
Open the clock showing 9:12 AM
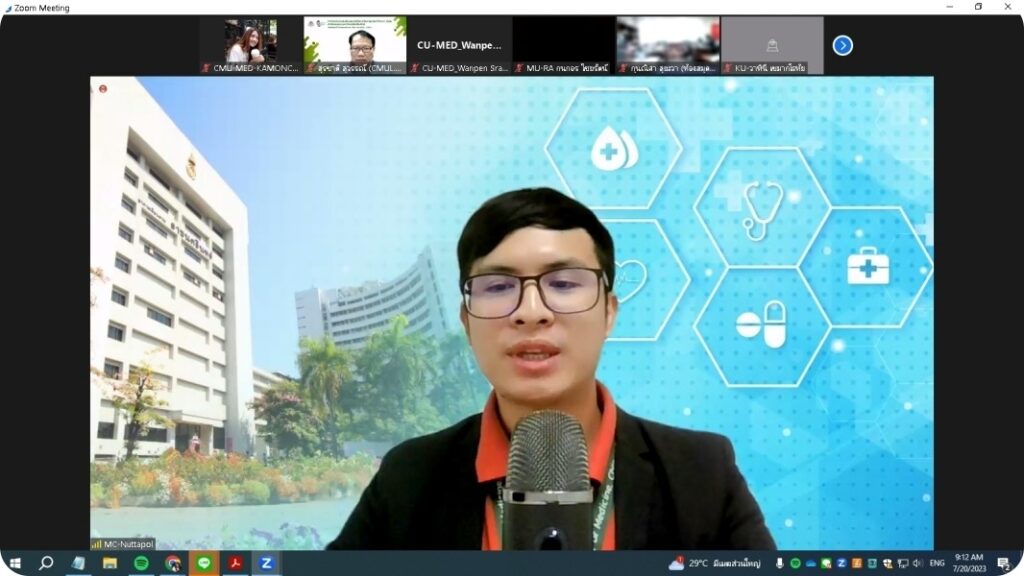tap(969, 563)
